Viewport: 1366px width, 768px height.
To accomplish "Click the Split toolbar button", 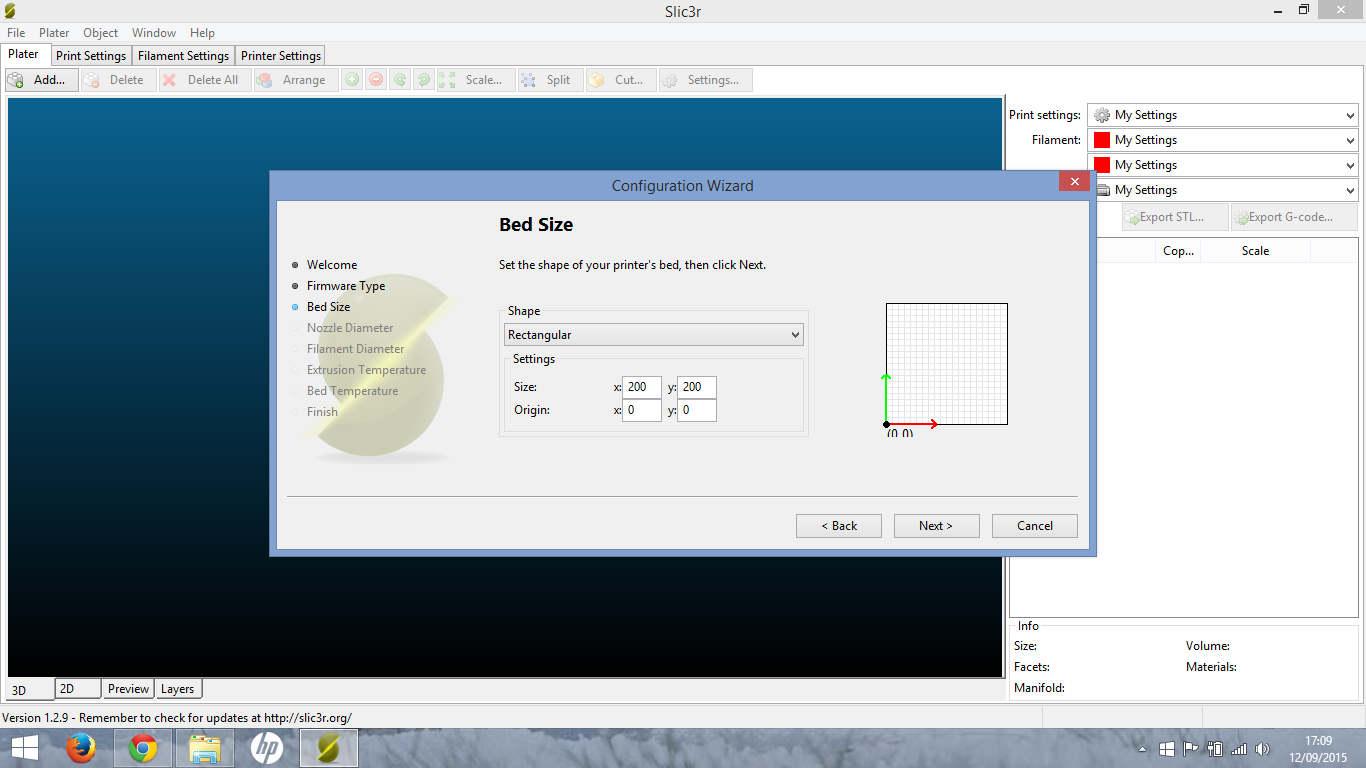I will point(550,80).
